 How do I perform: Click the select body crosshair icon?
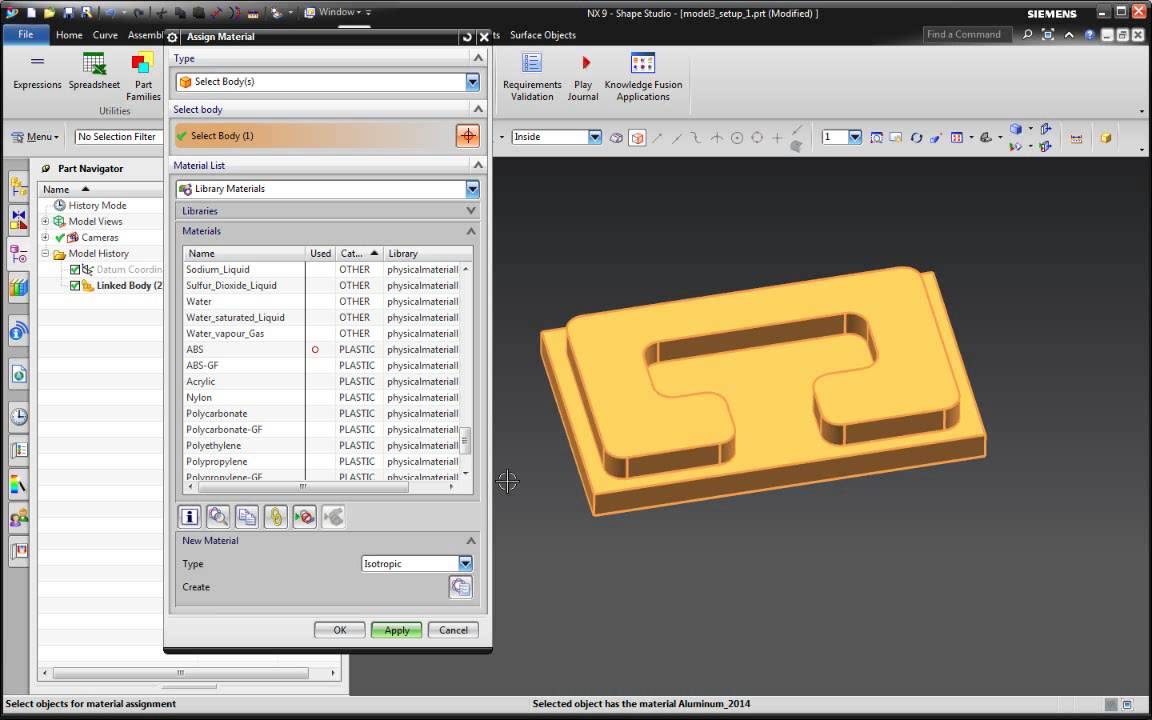click(467, 136)
